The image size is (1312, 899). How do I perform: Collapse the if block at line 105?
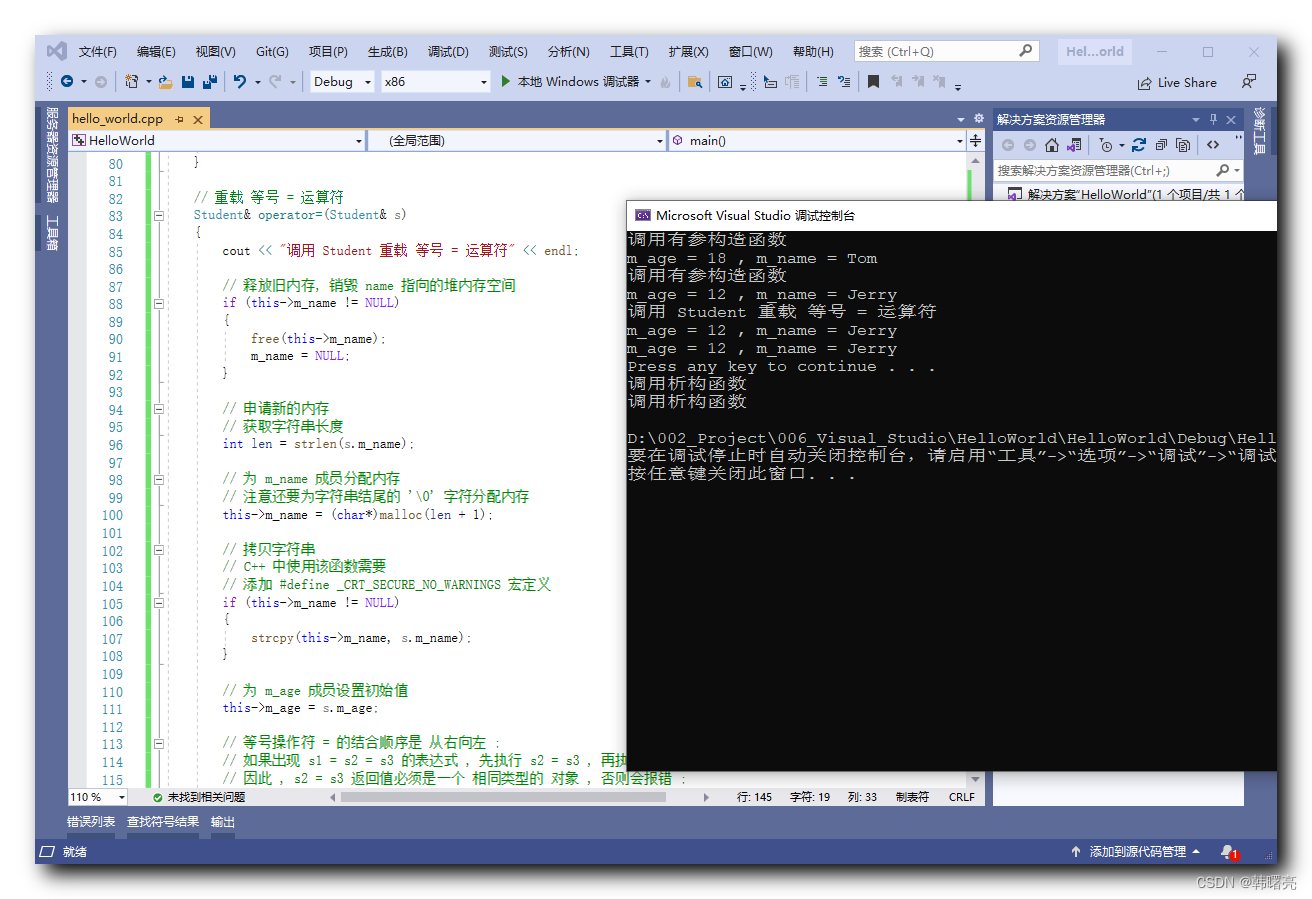[x=158, y=603]
